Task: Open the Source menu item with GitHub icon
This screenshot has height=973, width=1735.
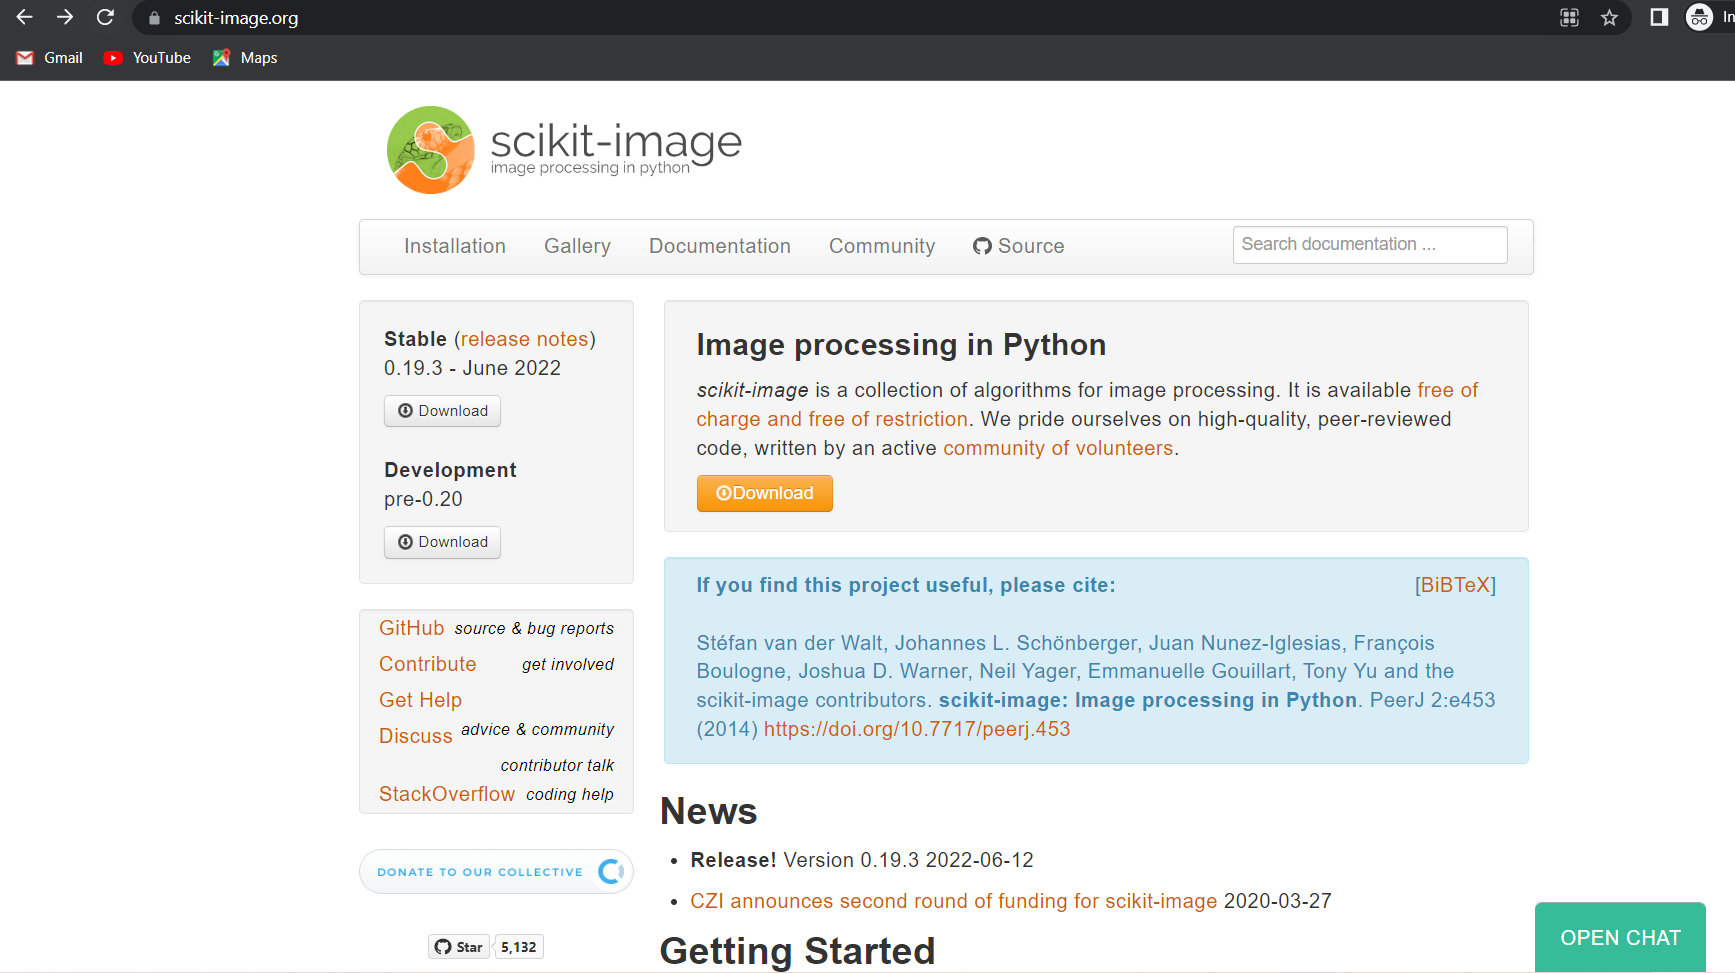Action: pos(1018,246)
